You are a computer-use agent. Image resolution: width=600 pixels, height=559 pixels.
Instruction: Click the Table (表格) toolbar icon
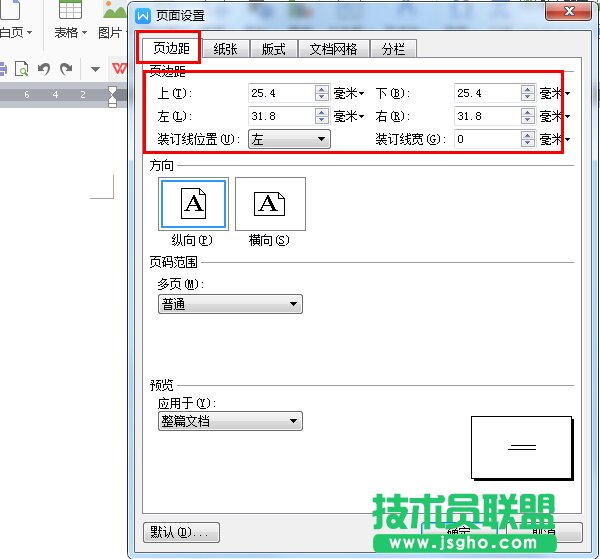click(70, 14)
